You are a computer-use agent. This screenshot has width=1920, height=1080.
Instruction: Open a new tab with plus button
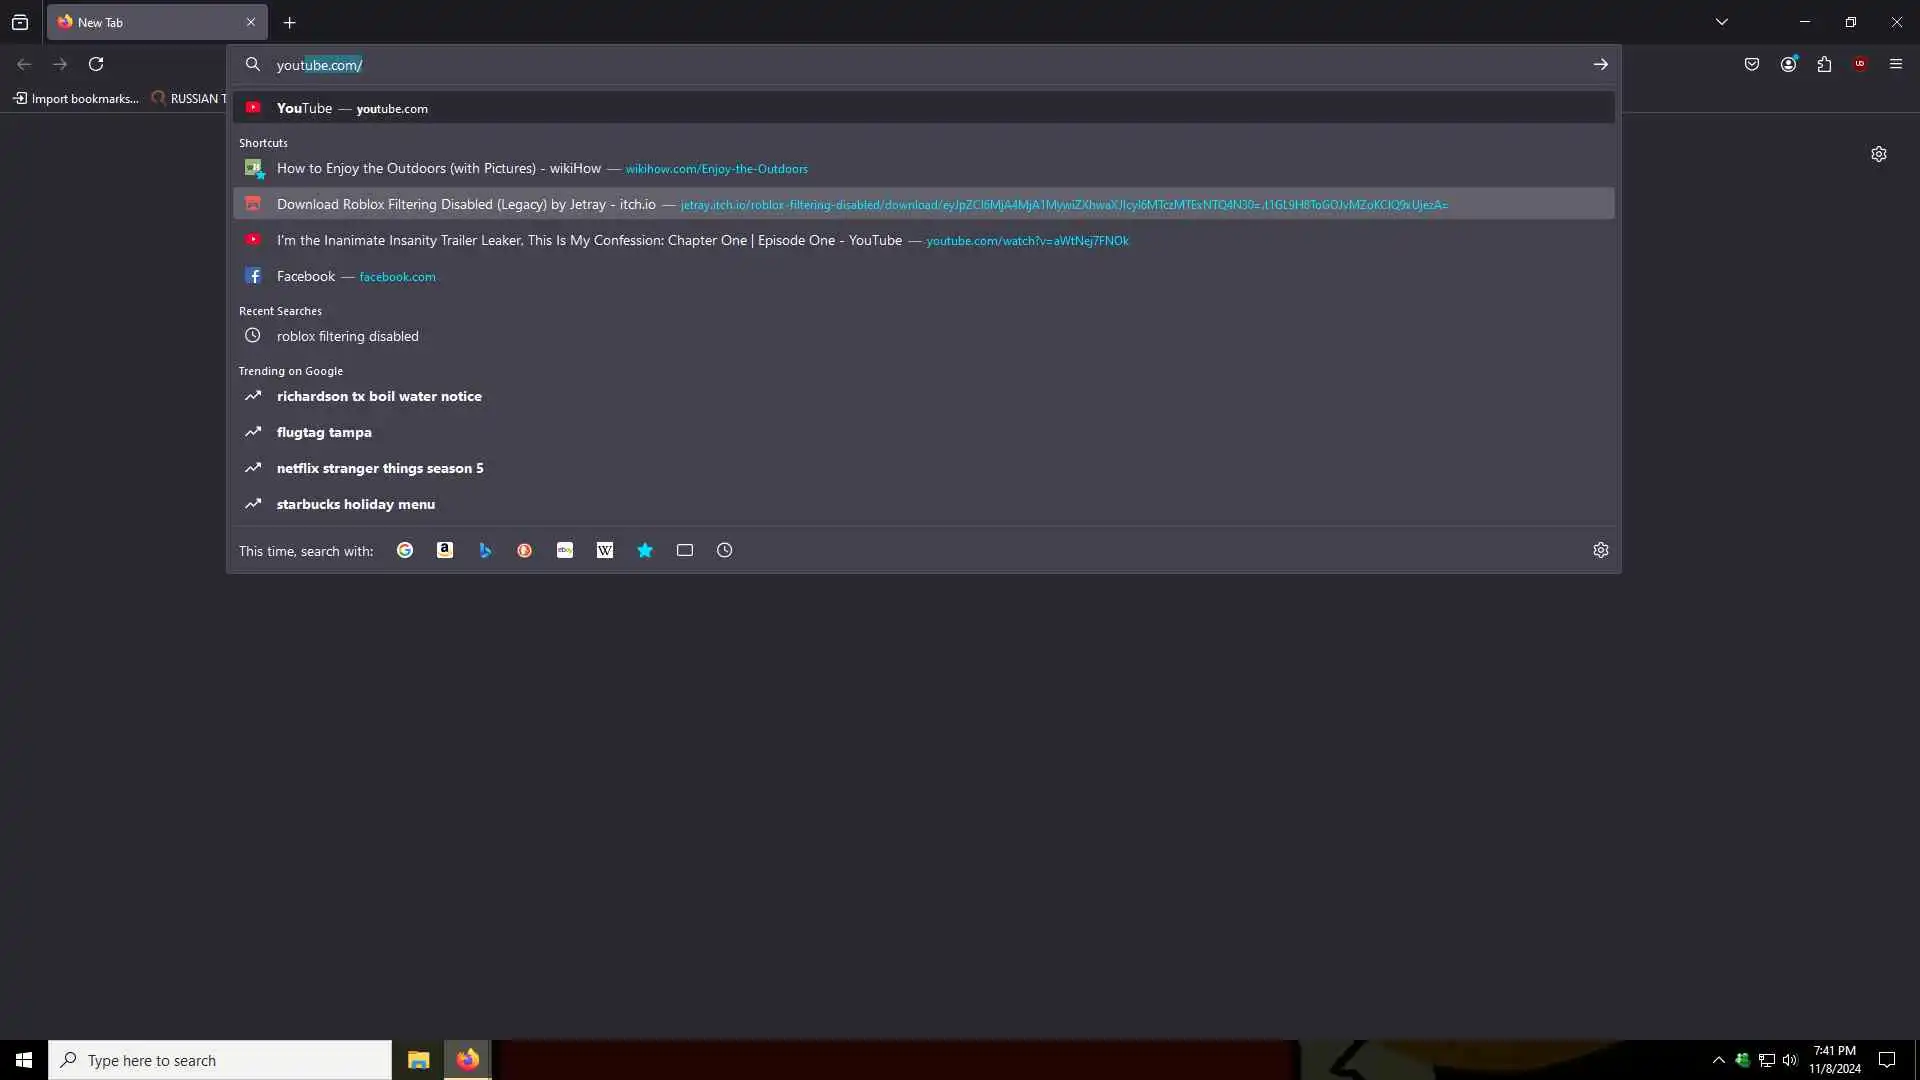290,22
